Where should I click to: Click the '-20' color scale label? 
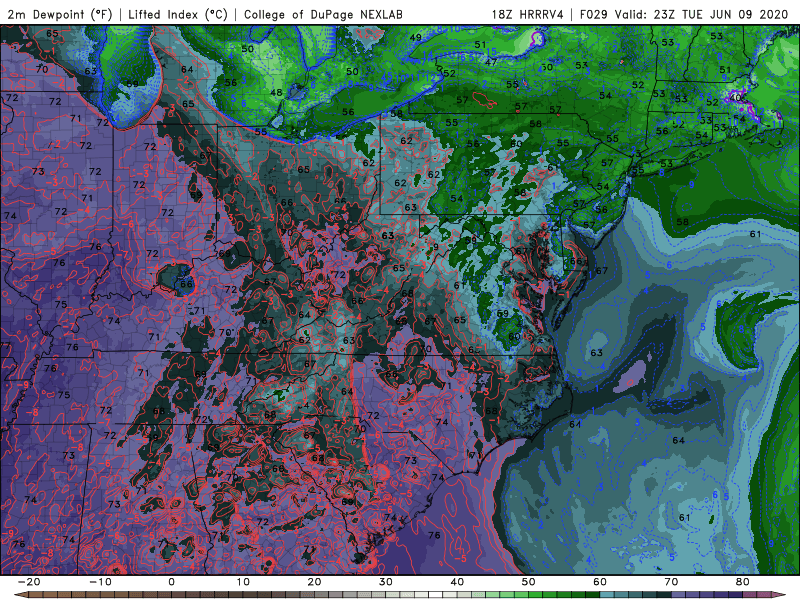point(29,582)
